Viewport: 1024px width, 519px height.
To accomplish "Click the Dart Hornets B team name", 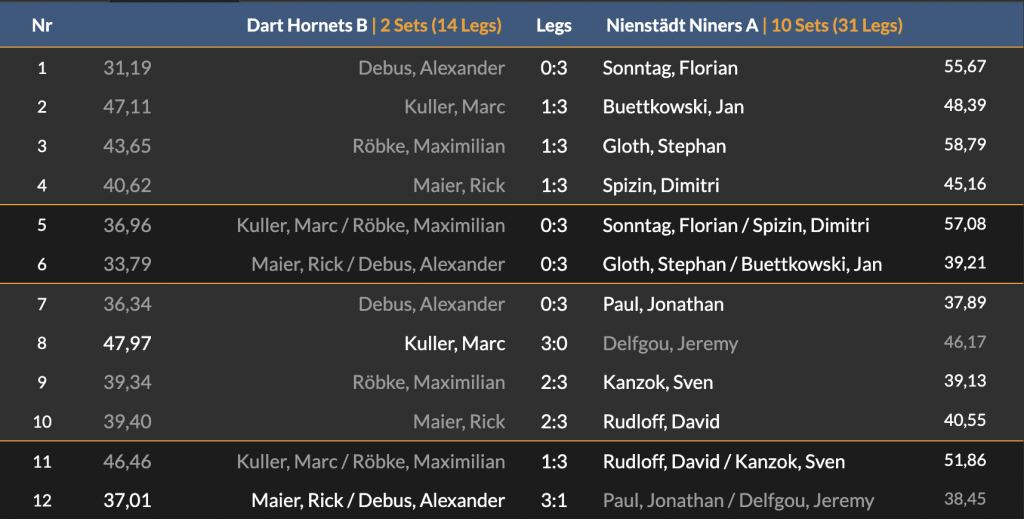I will 307,26.
